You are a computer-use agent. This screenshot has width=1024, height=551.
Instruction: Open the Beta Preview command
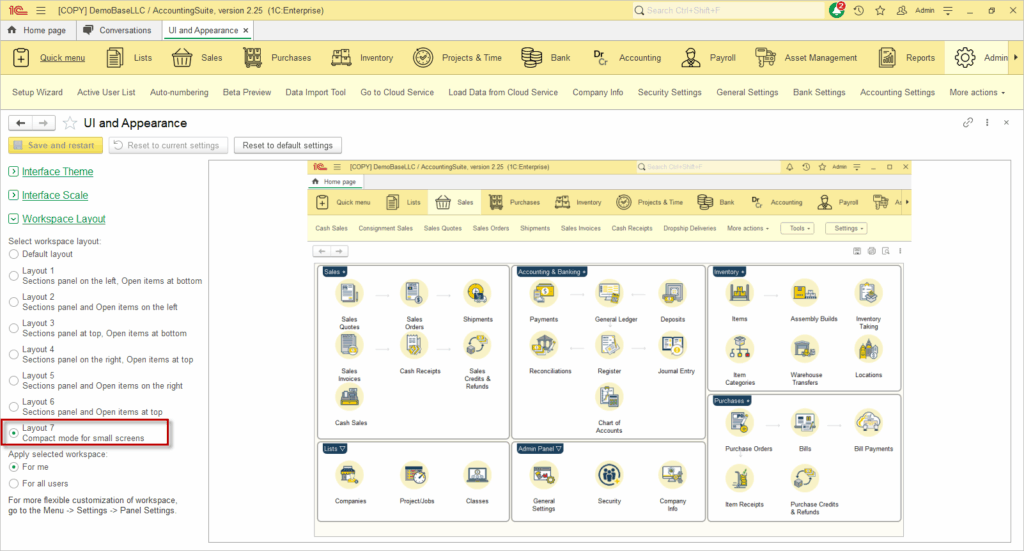click(x=247, y=92)
